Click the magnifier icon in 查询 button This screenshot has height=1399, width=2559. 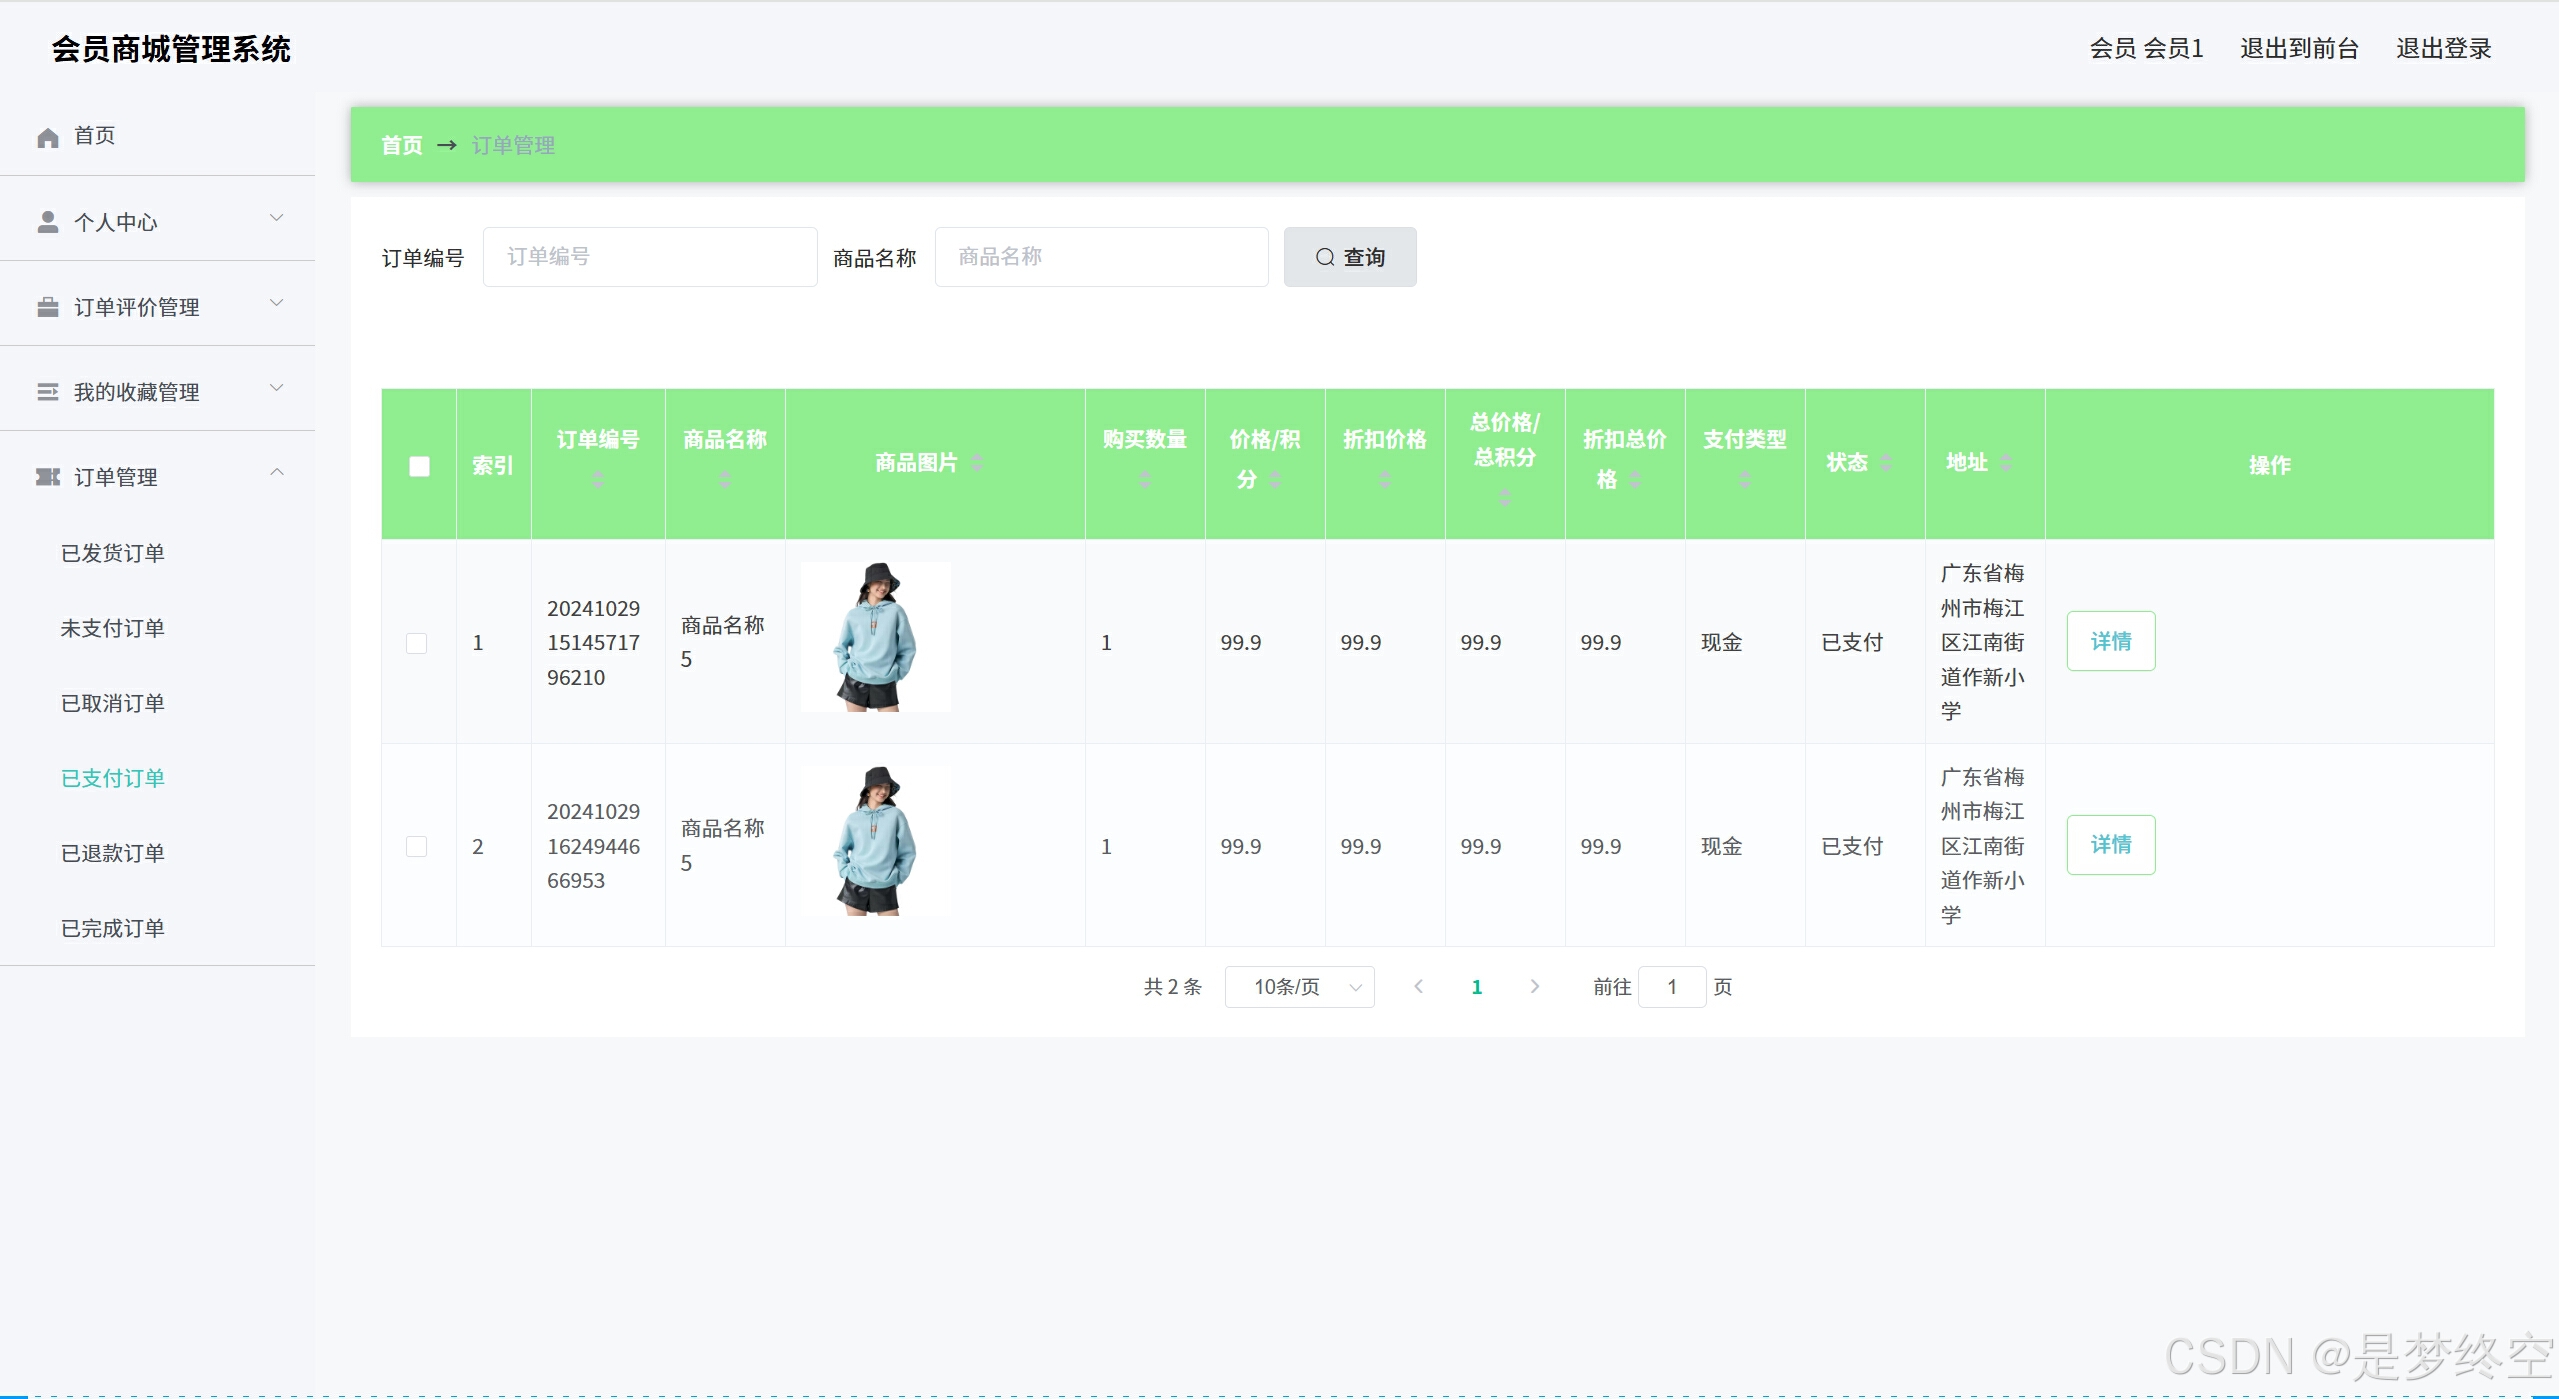click(1325, 258)
